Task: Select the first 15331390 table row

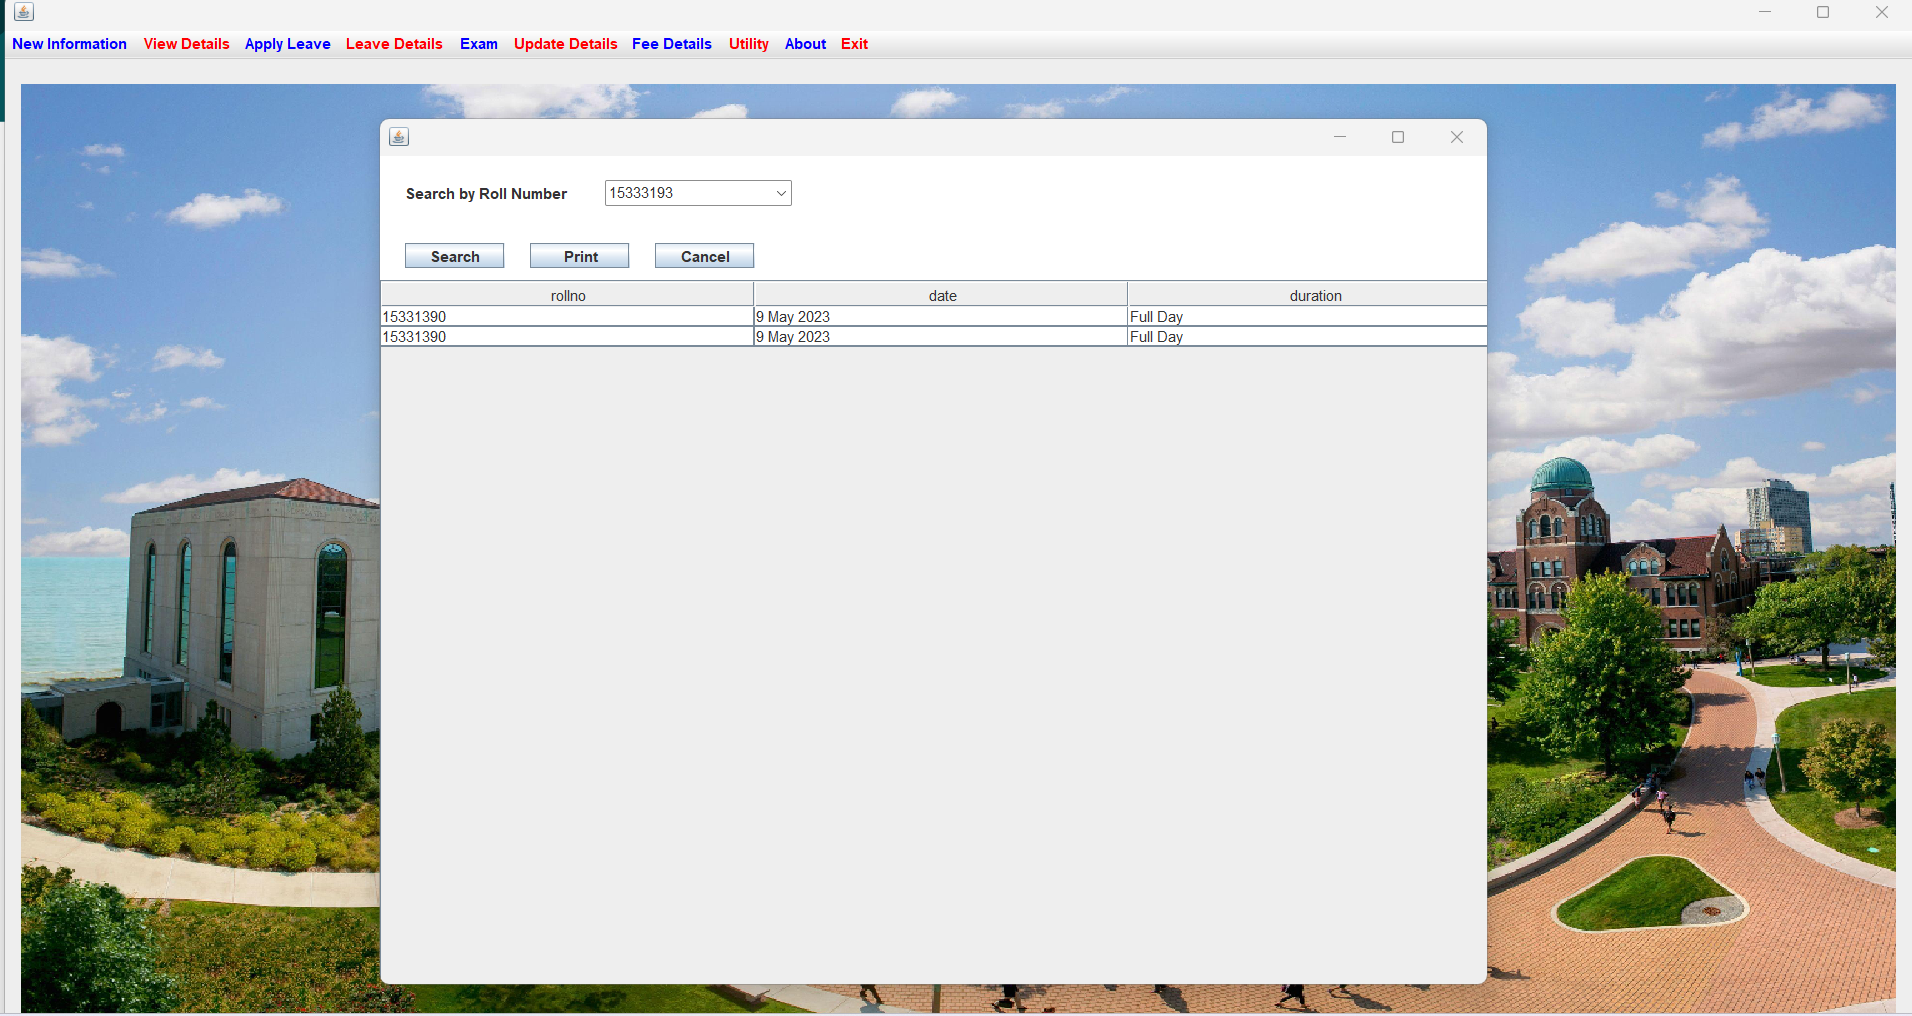Action: 567,316
